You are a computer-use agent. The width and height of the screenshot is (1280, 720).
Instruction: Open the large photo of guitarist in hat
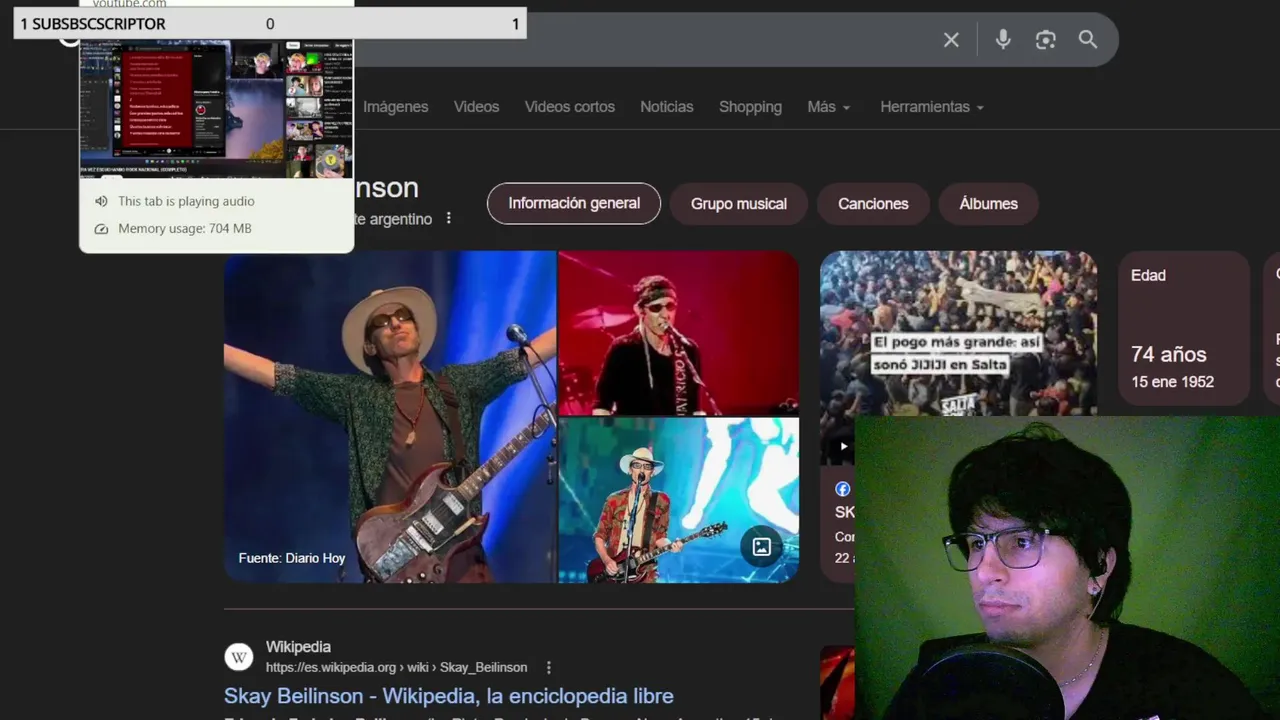coord(389,416)
